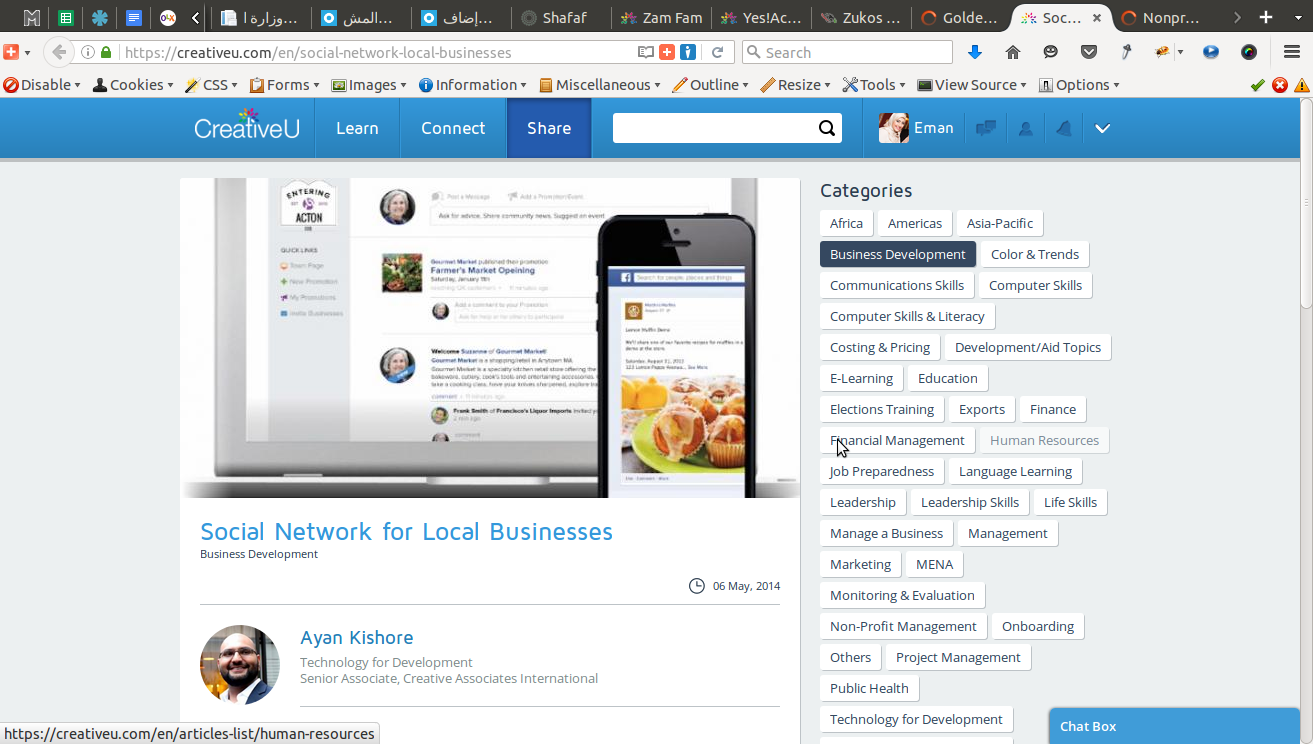Open the notifications bell icon in header
The width and height of the screenshot is (1313, 744).
point(1064,128)
